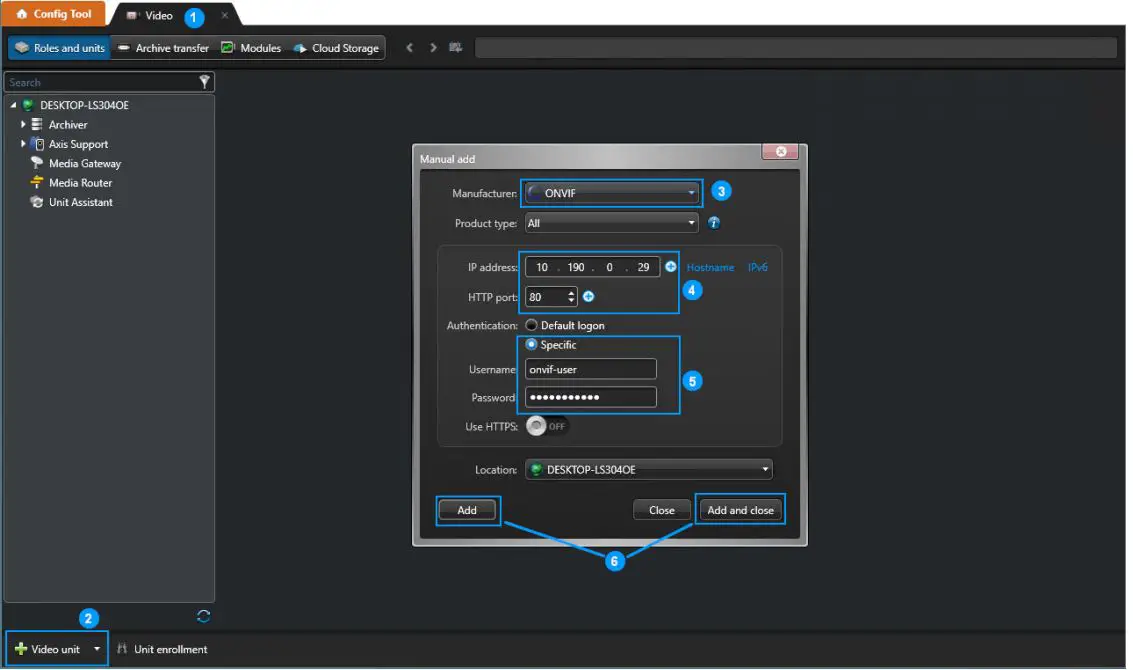Close the Video tab

click(224, 15)
